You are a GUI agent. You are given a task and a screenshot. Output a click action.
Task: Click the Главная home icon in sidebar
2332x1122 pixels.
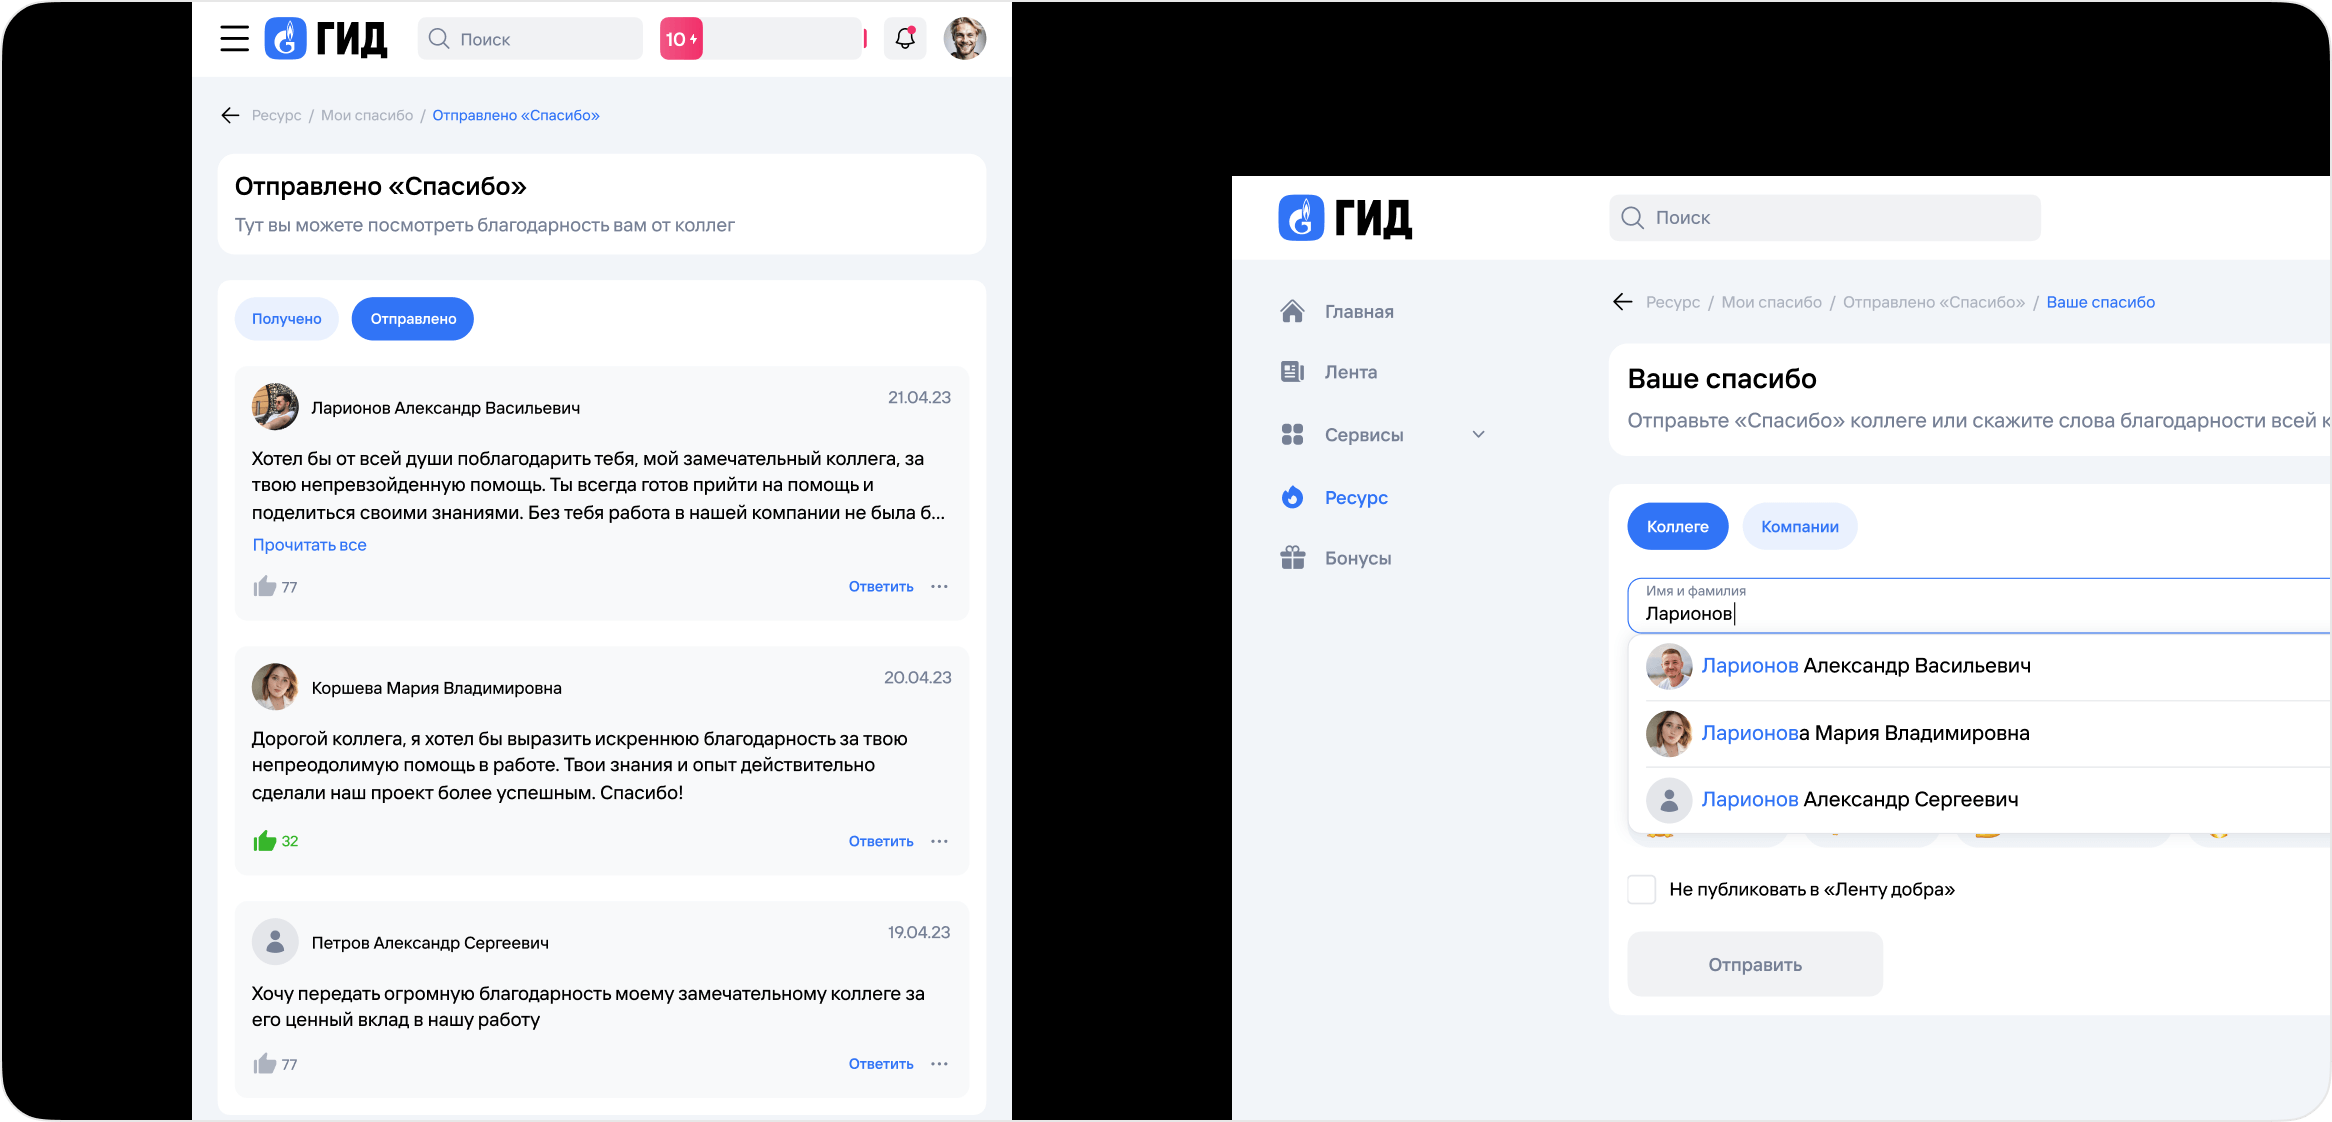point(1292,312)
